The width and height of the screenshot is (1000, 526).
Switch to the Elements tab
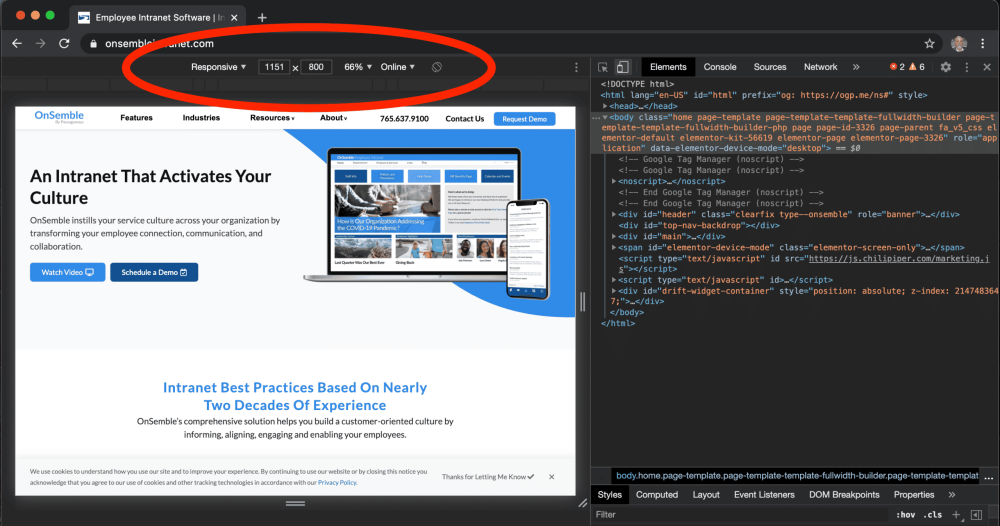pos(668,67)
